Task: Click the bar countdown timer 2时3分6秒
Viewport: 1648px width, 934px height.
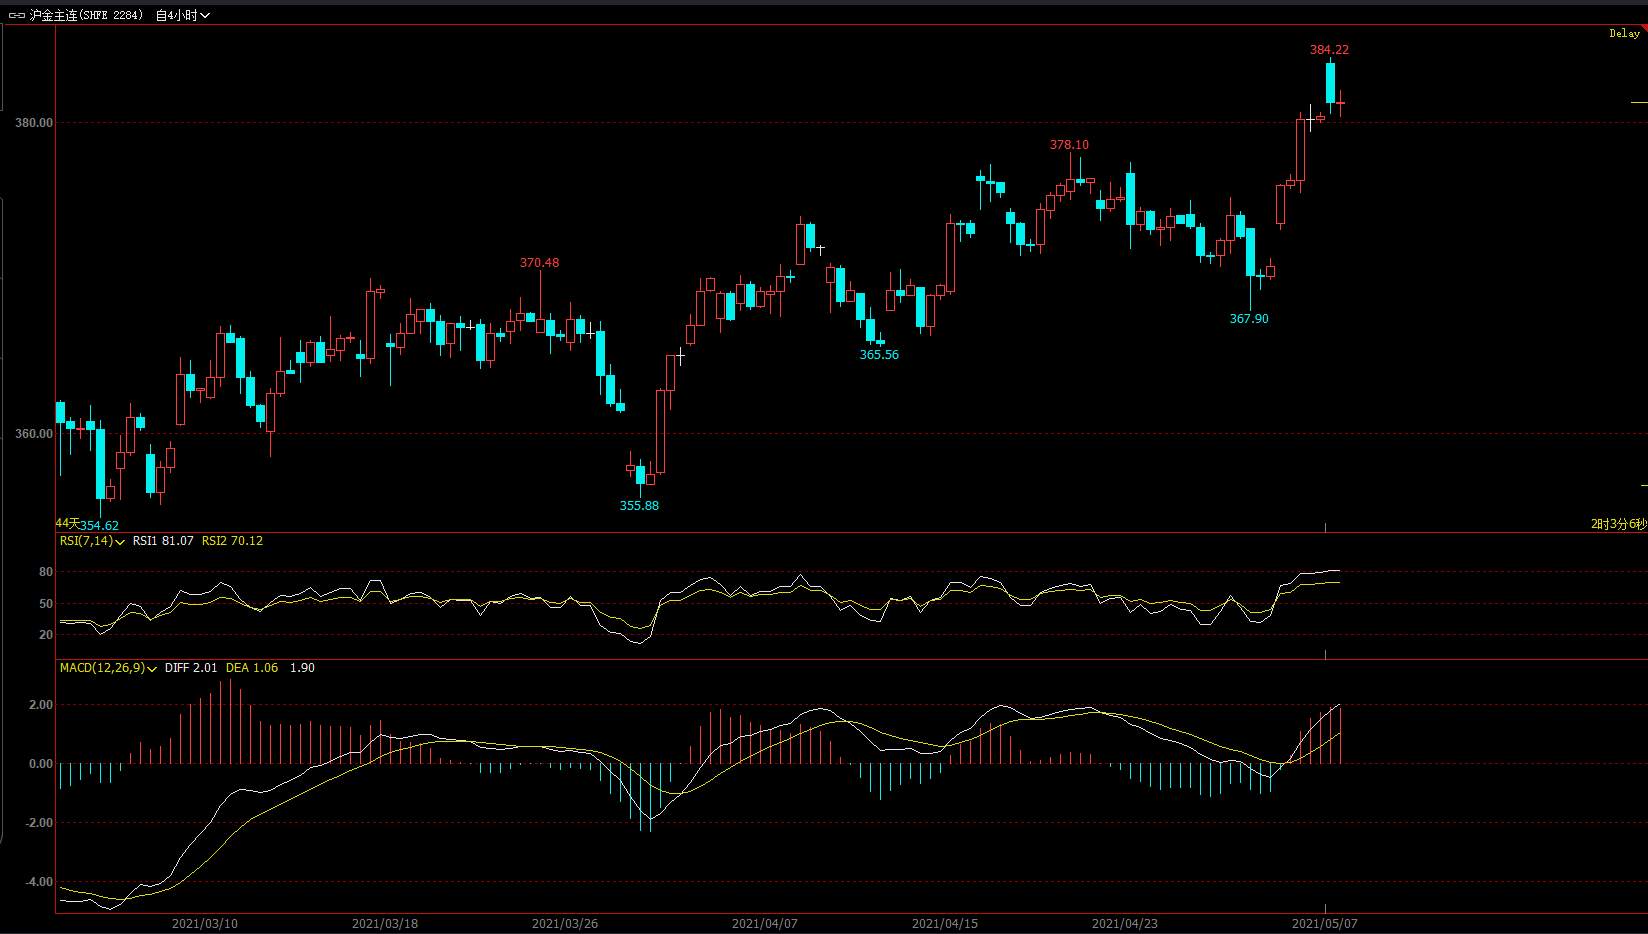Action: [1618, 524]
